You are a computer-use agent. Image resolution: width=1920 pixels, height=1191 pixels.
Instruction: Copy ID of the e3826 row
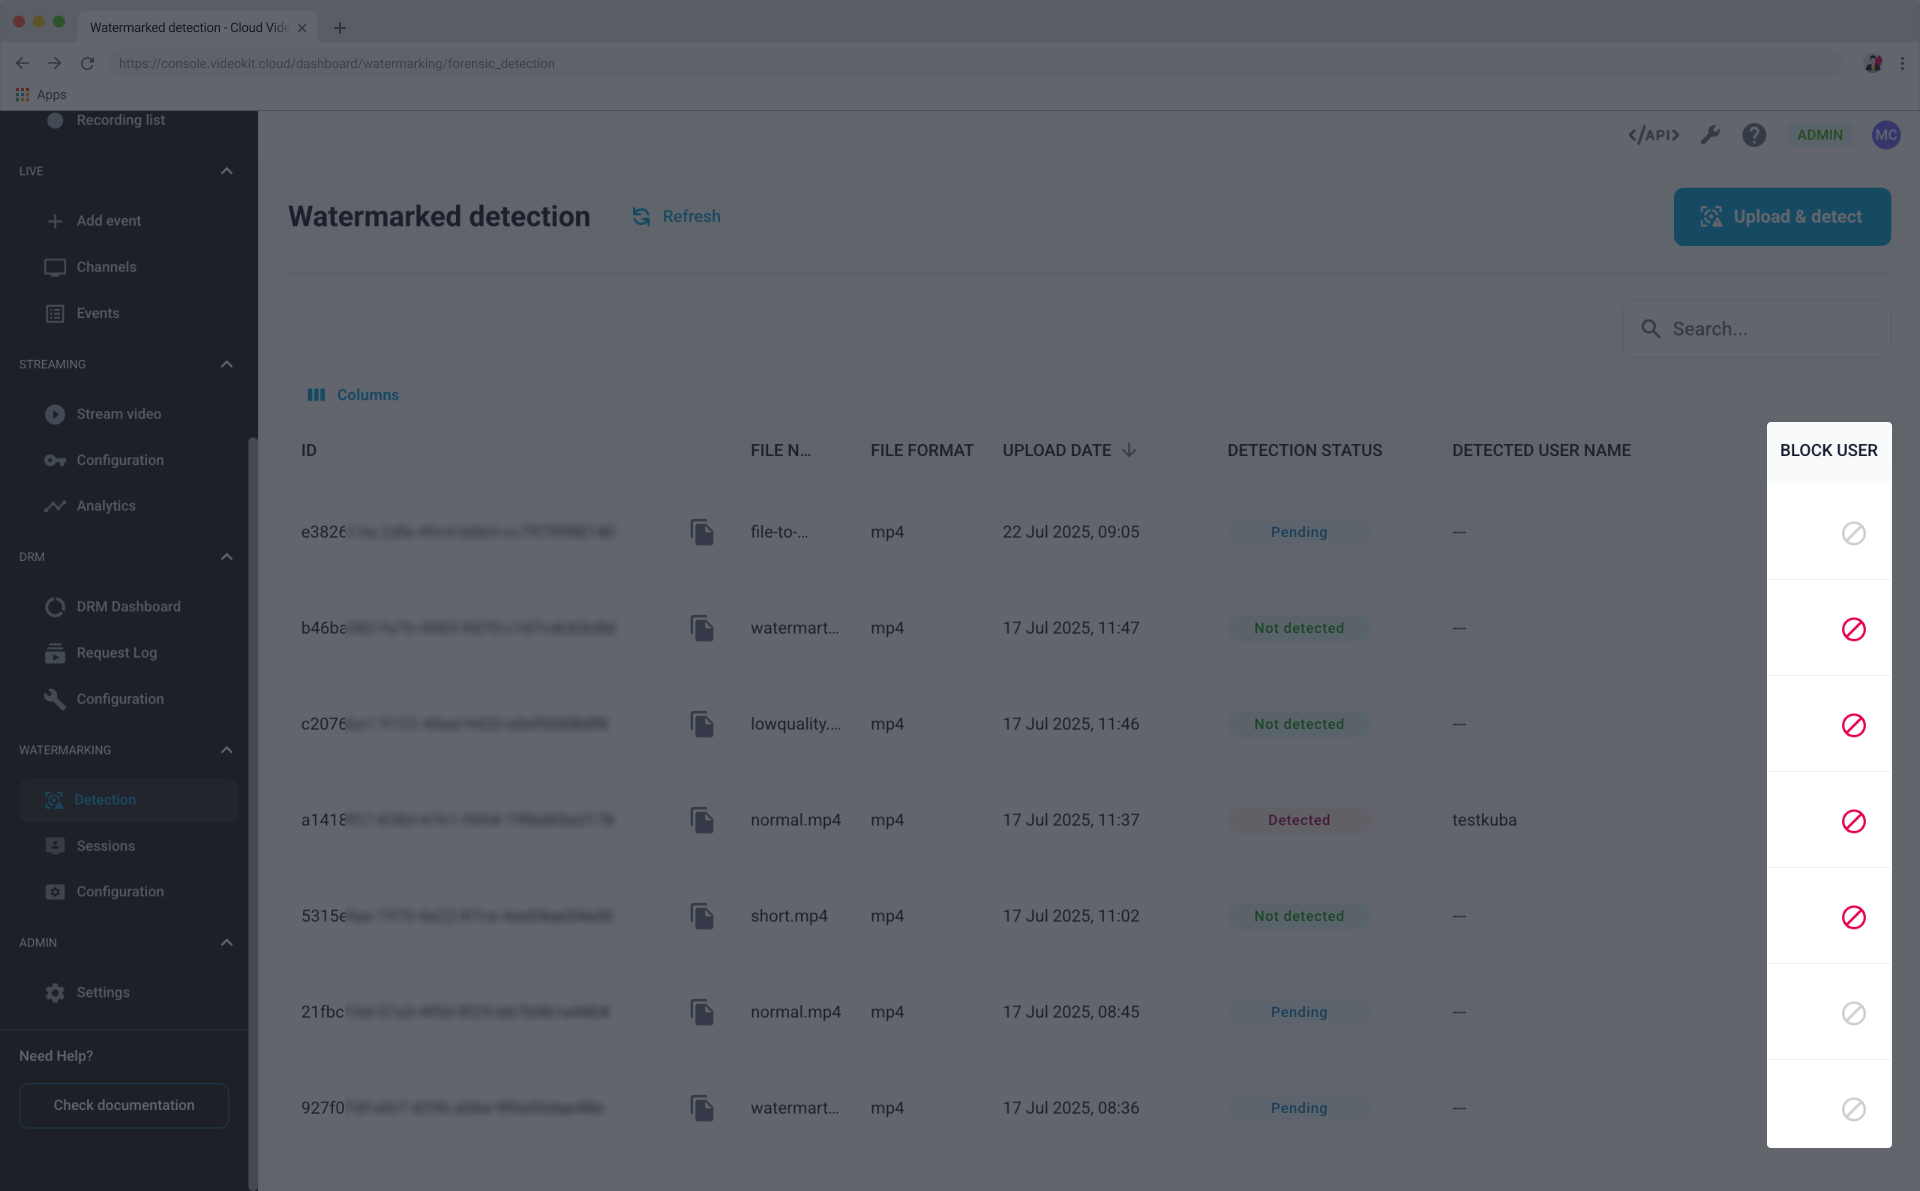[x=702, y=532]
